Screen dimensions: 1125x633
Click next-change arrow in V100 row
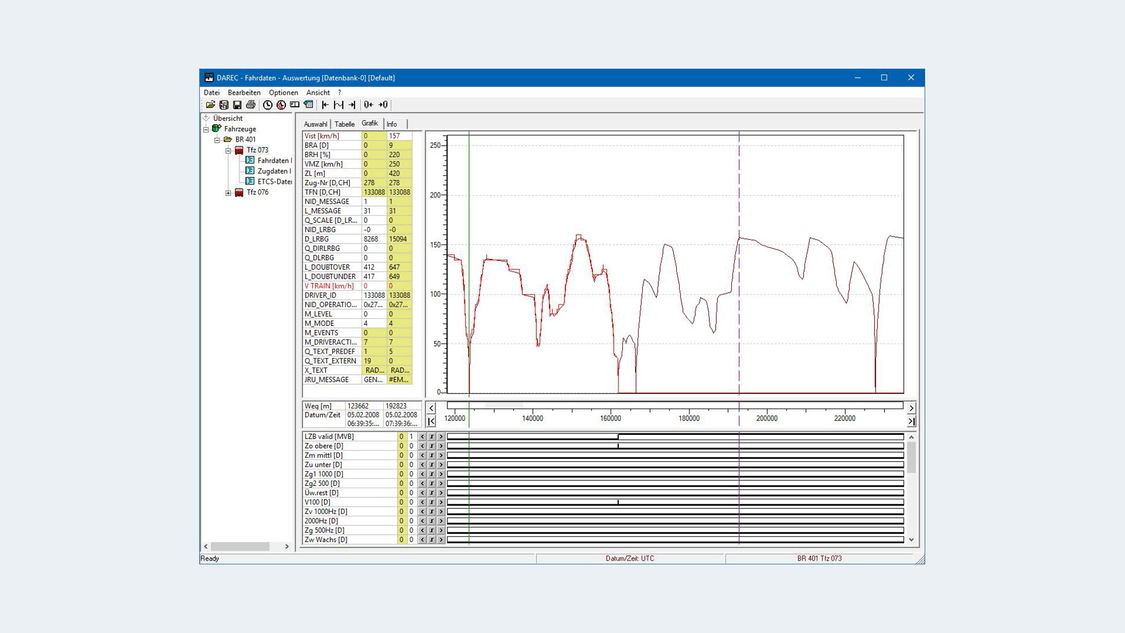click(x=441, y=502)
